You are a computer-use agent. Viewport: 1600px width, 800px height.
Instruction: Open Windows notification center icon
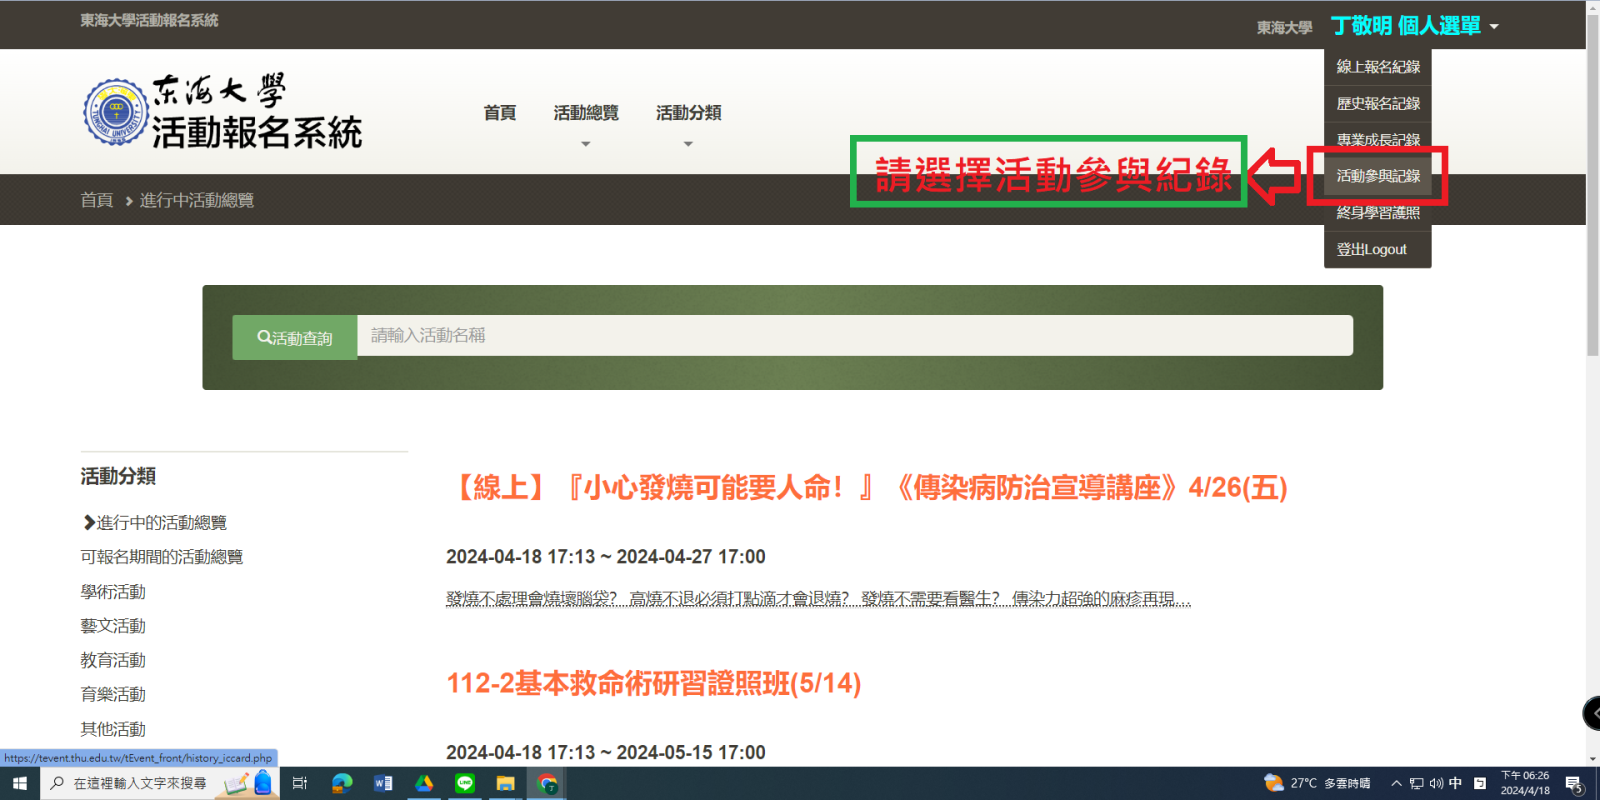click(x=1574, y=784)
